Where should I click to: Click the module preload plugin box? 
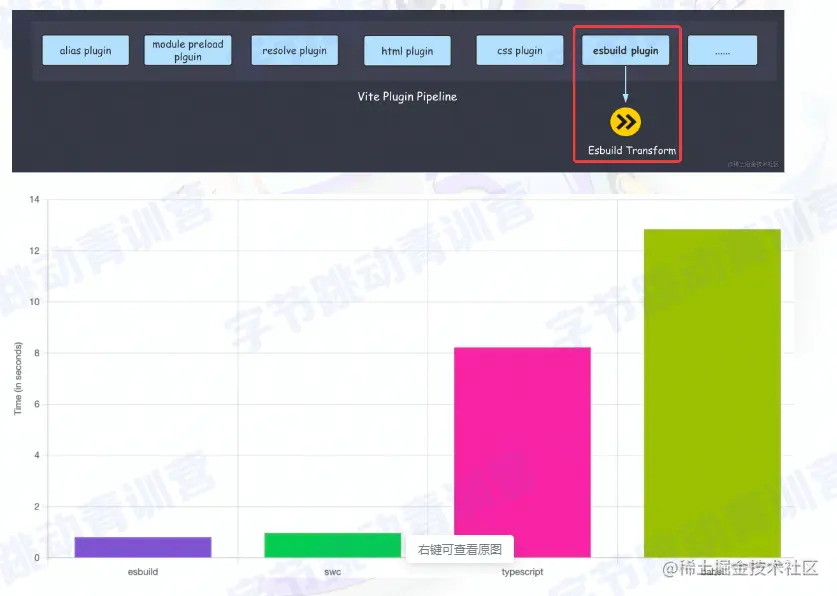pyautogui.click(x=188, y=51)
